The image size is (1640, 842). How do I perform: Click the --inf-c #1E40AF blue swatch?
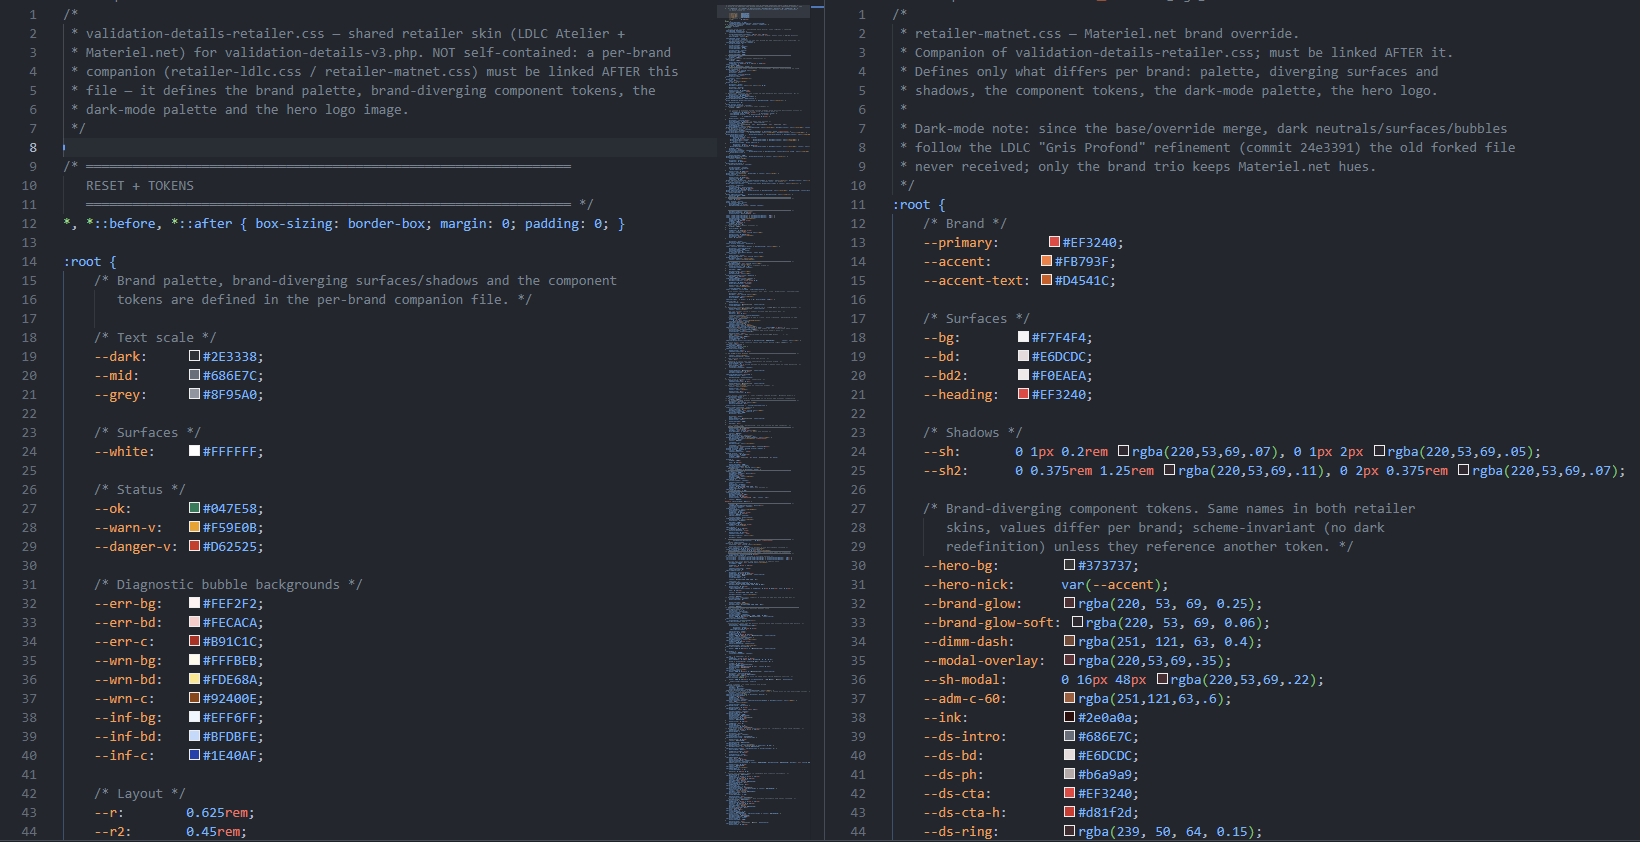click(194, 755)
